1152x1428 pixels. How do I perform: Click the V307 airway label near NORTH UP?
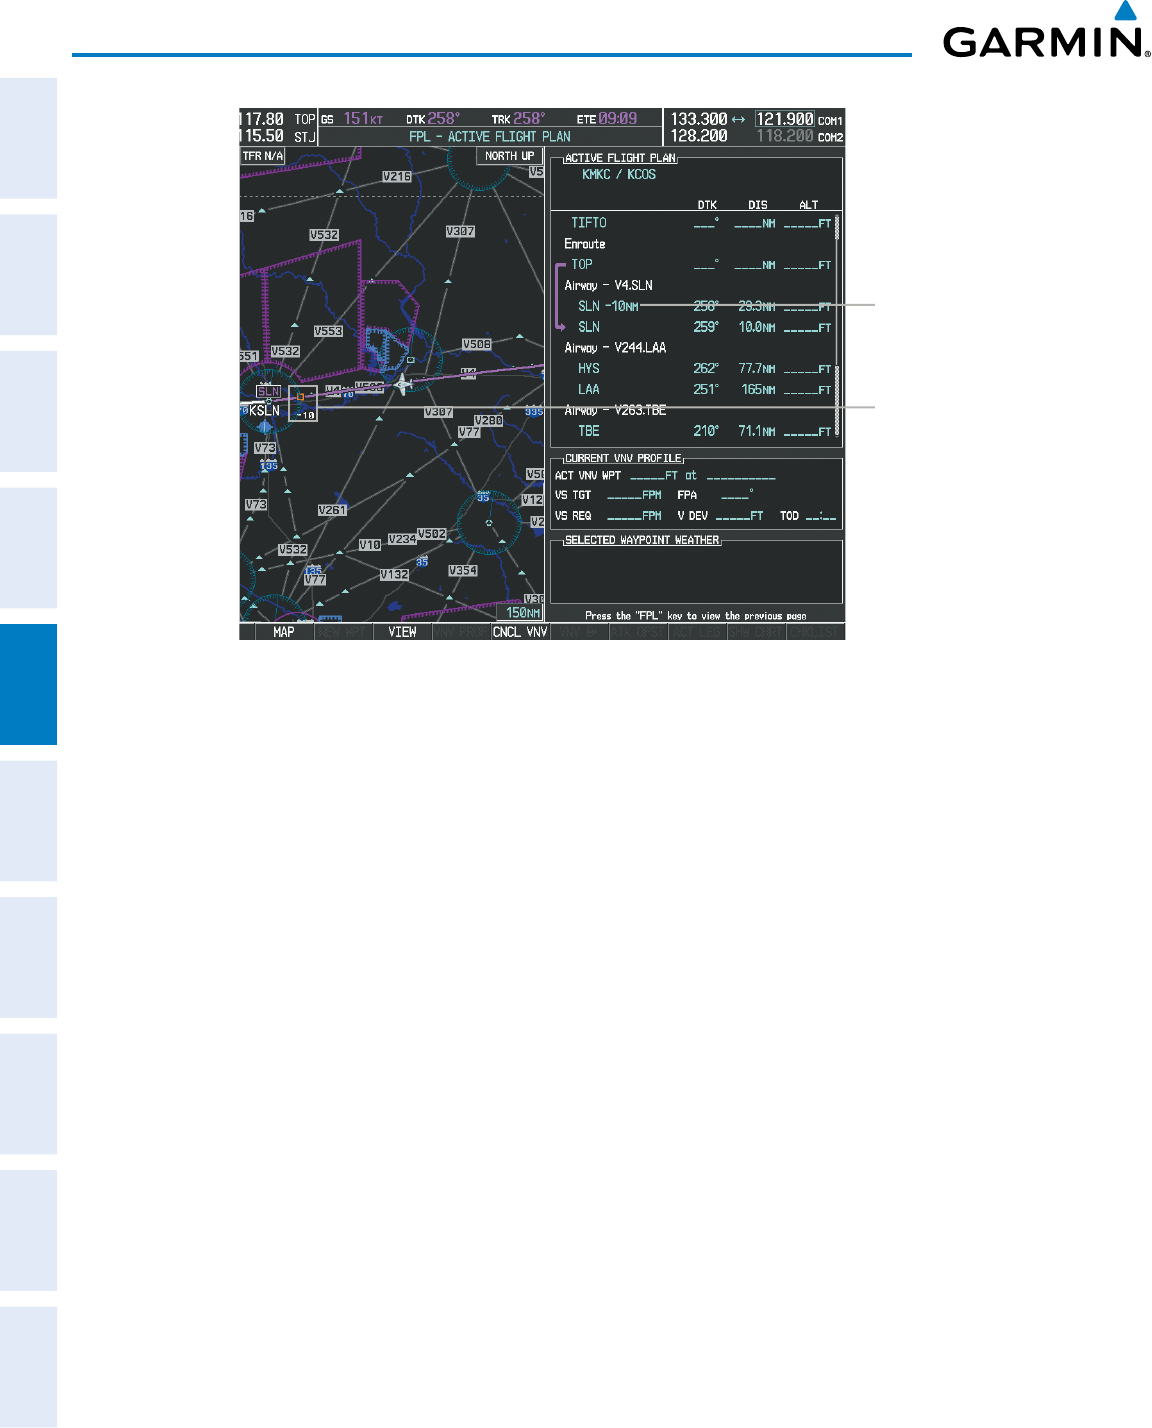pyautogui.click(x=460, y=231)
